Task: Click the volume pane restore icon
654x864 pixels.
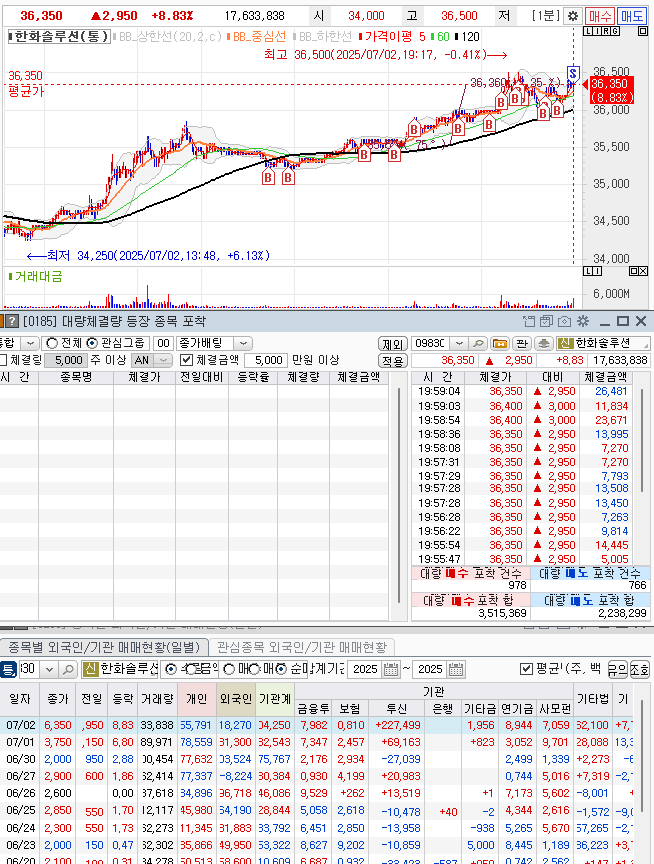Action: [x=634, y=271]
